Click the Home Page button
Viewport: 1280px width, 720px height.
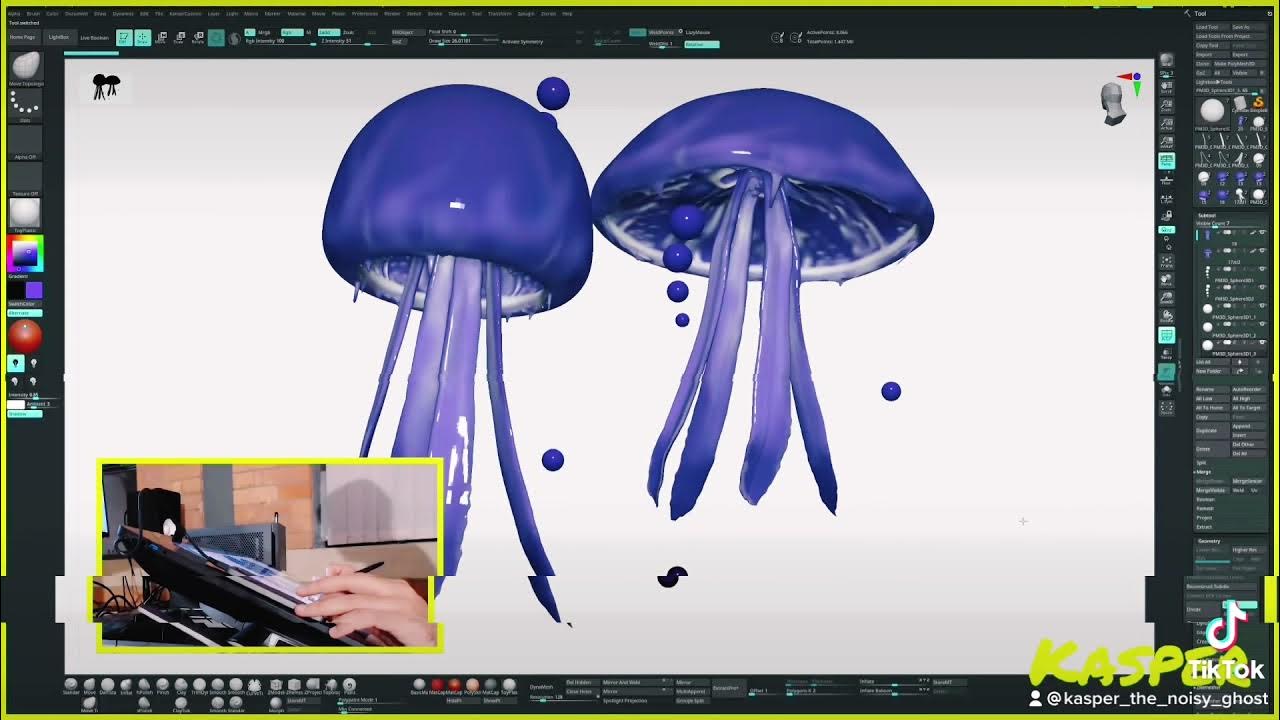click(22, 37)
